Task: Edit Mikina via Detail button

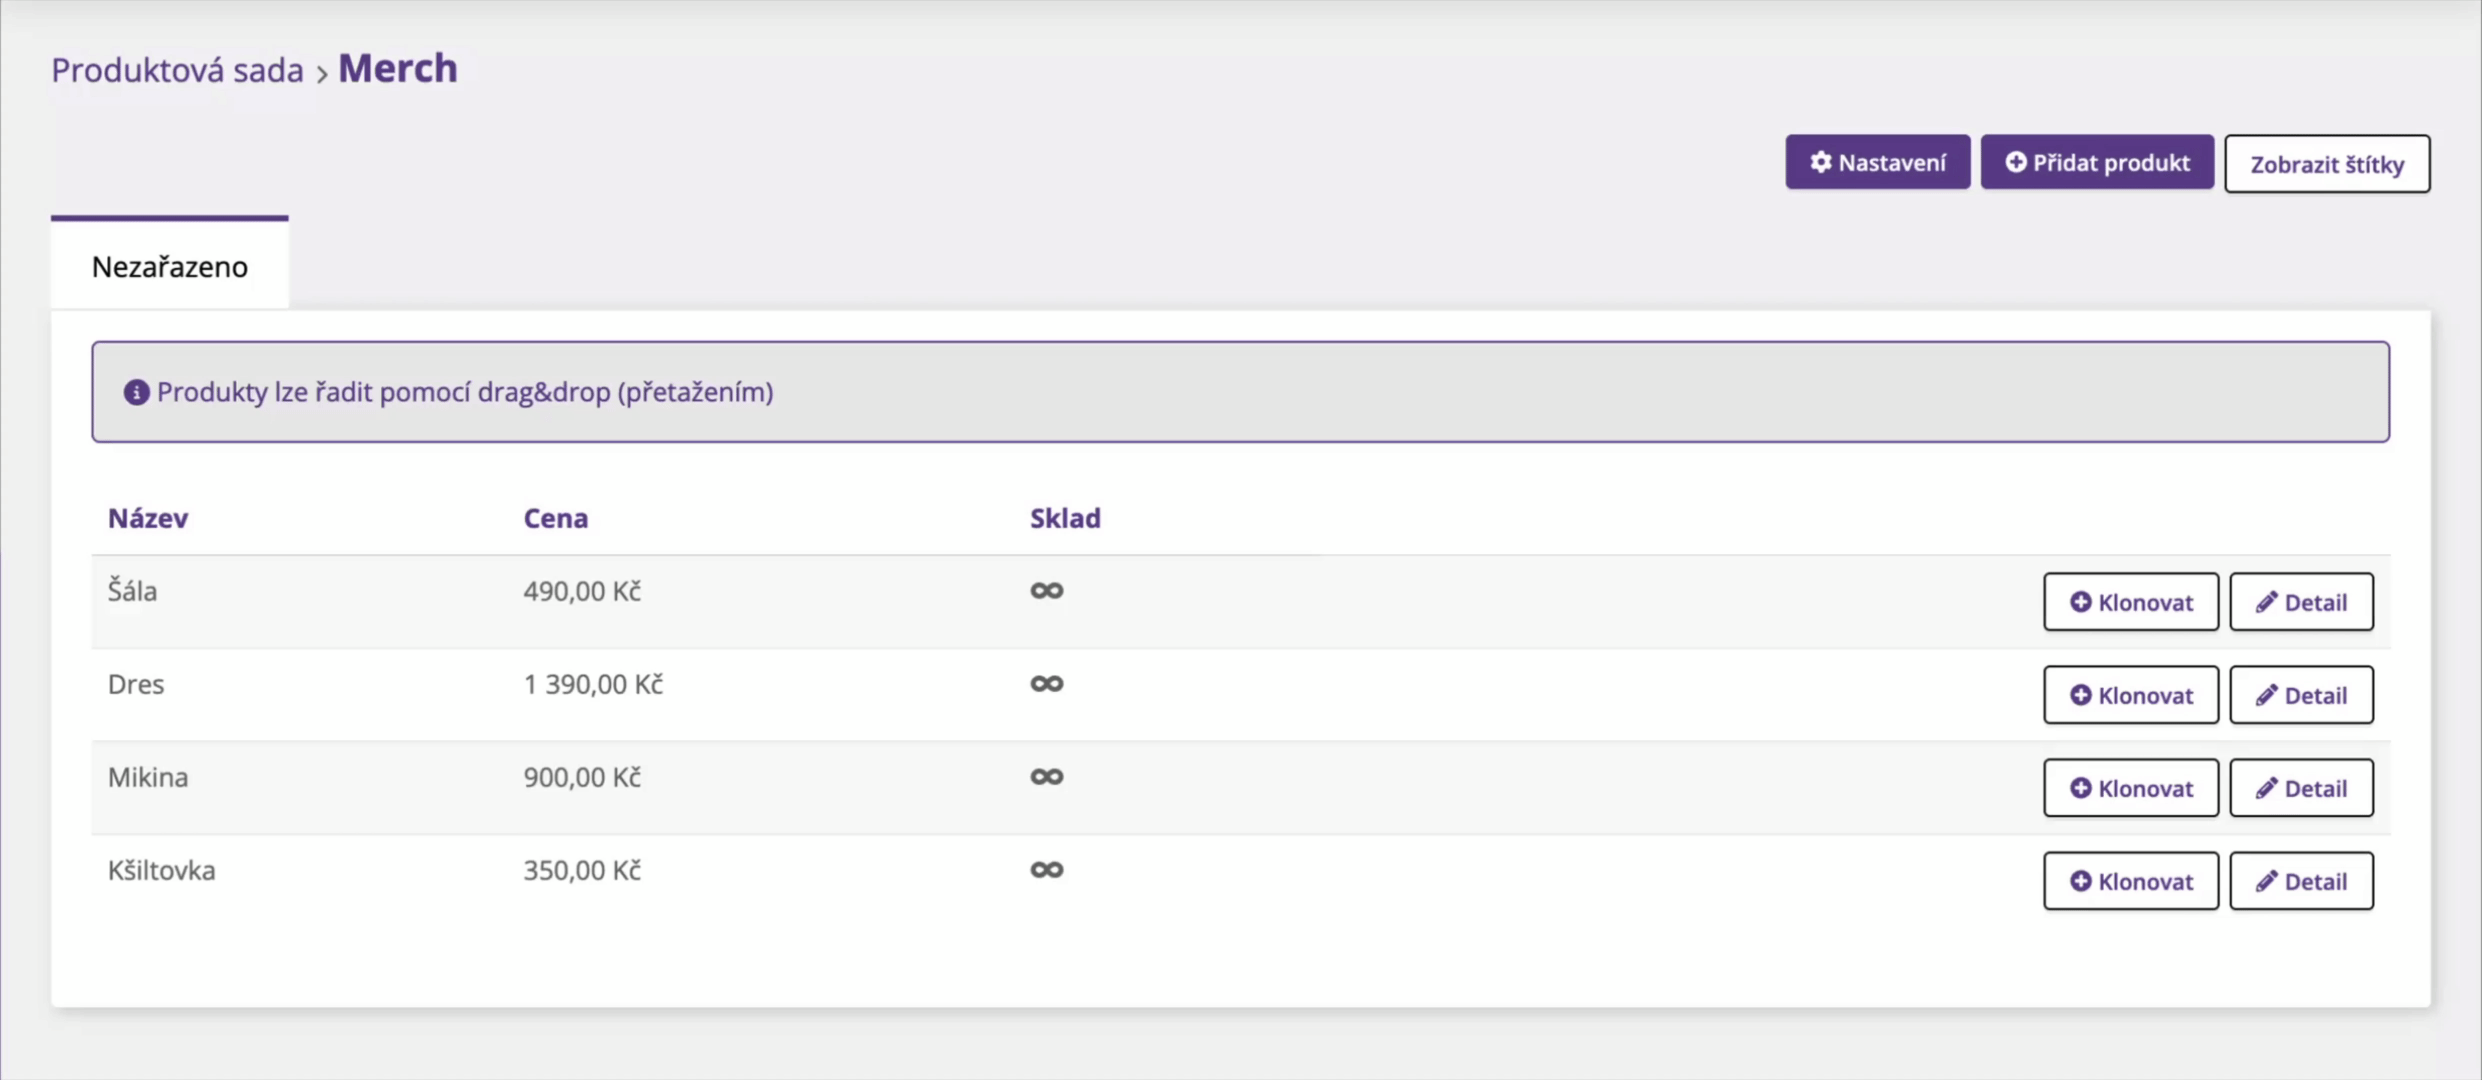Action: [2300, 788]
